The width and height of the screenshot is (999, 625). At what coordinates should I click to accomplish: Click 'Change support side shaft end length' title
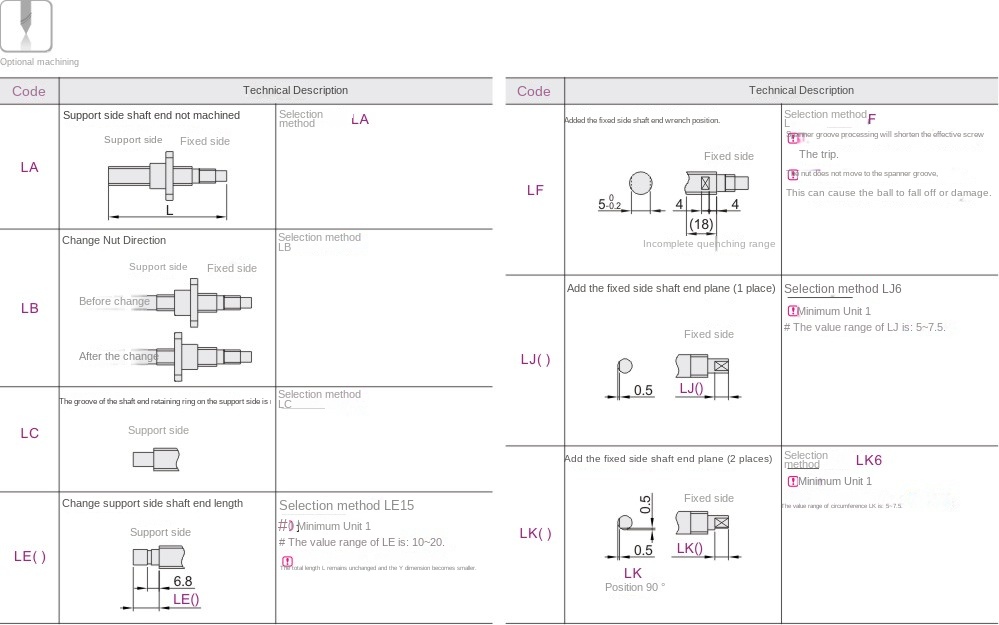tap(152, 503)
